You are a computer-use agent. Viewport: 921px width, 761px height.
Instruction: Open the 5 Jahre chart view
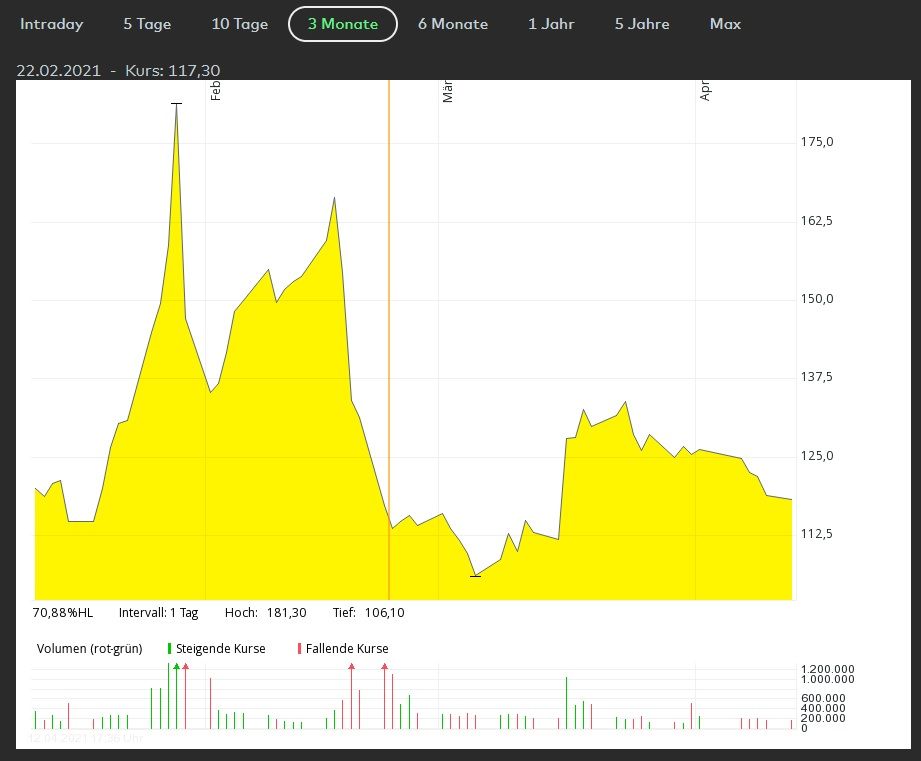[x=642, y=24]
